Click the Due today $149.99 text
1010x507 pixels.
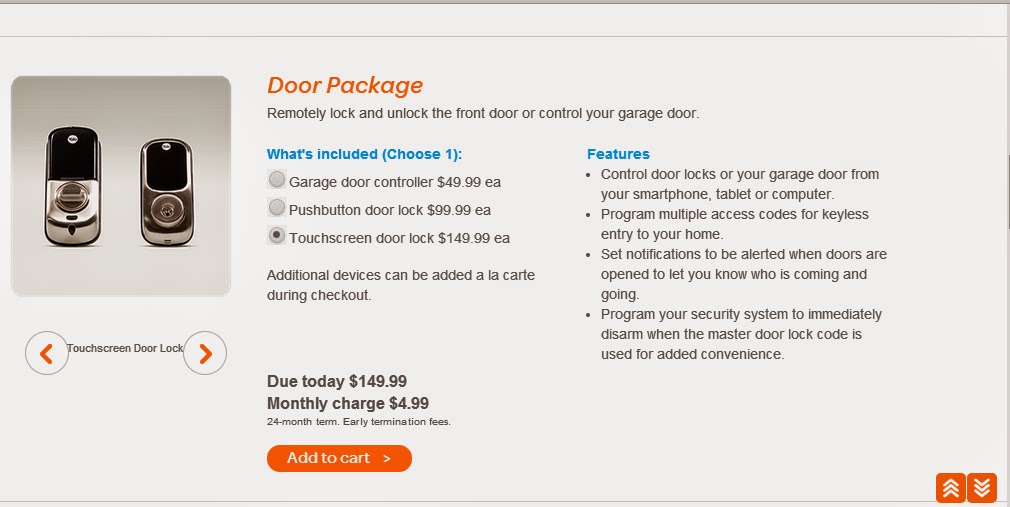coord(337,381)
